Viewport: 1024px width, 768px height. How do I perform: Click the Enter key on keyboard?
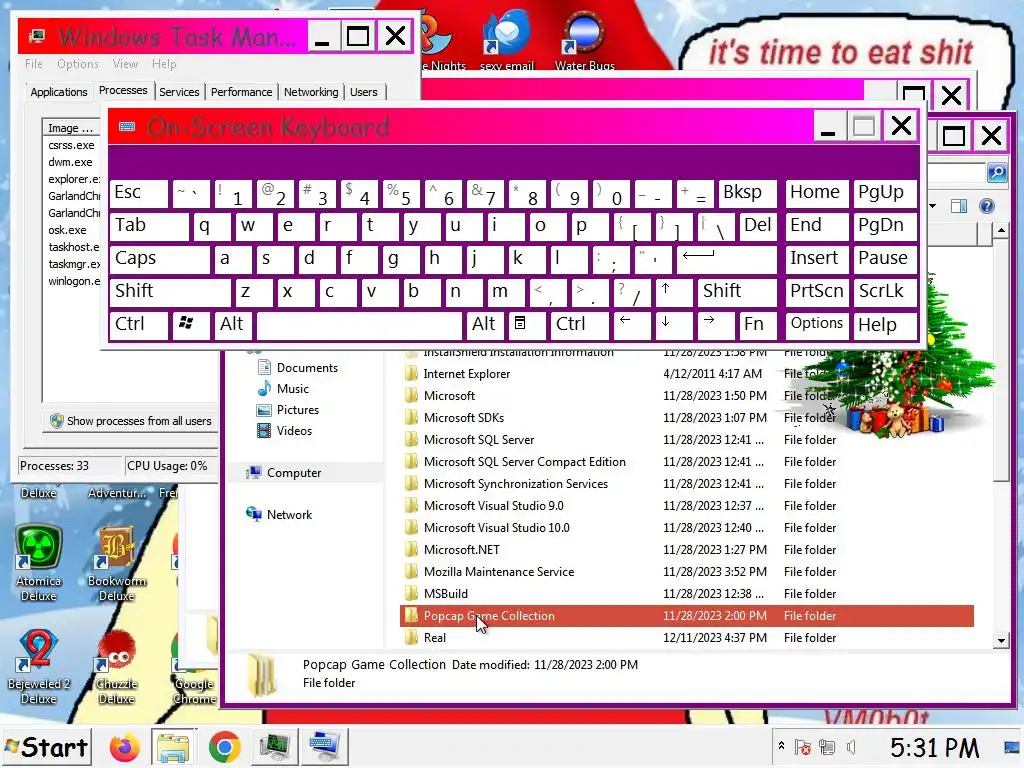[726, 259]
